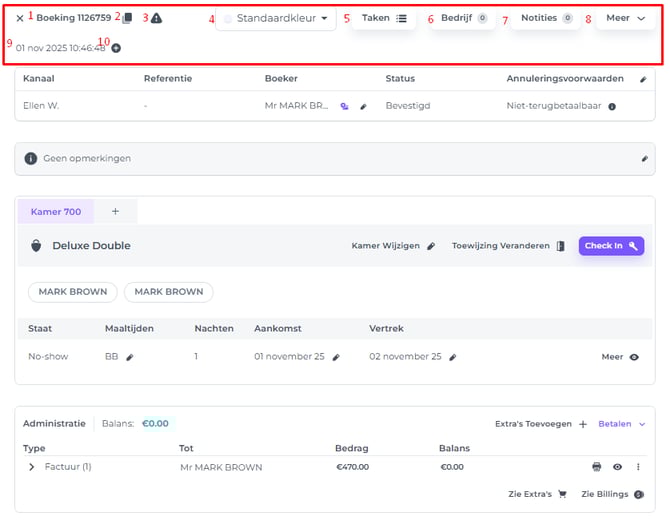Click the Check In button
This screenshot has width=670, height=524.
tap(610, 246)
